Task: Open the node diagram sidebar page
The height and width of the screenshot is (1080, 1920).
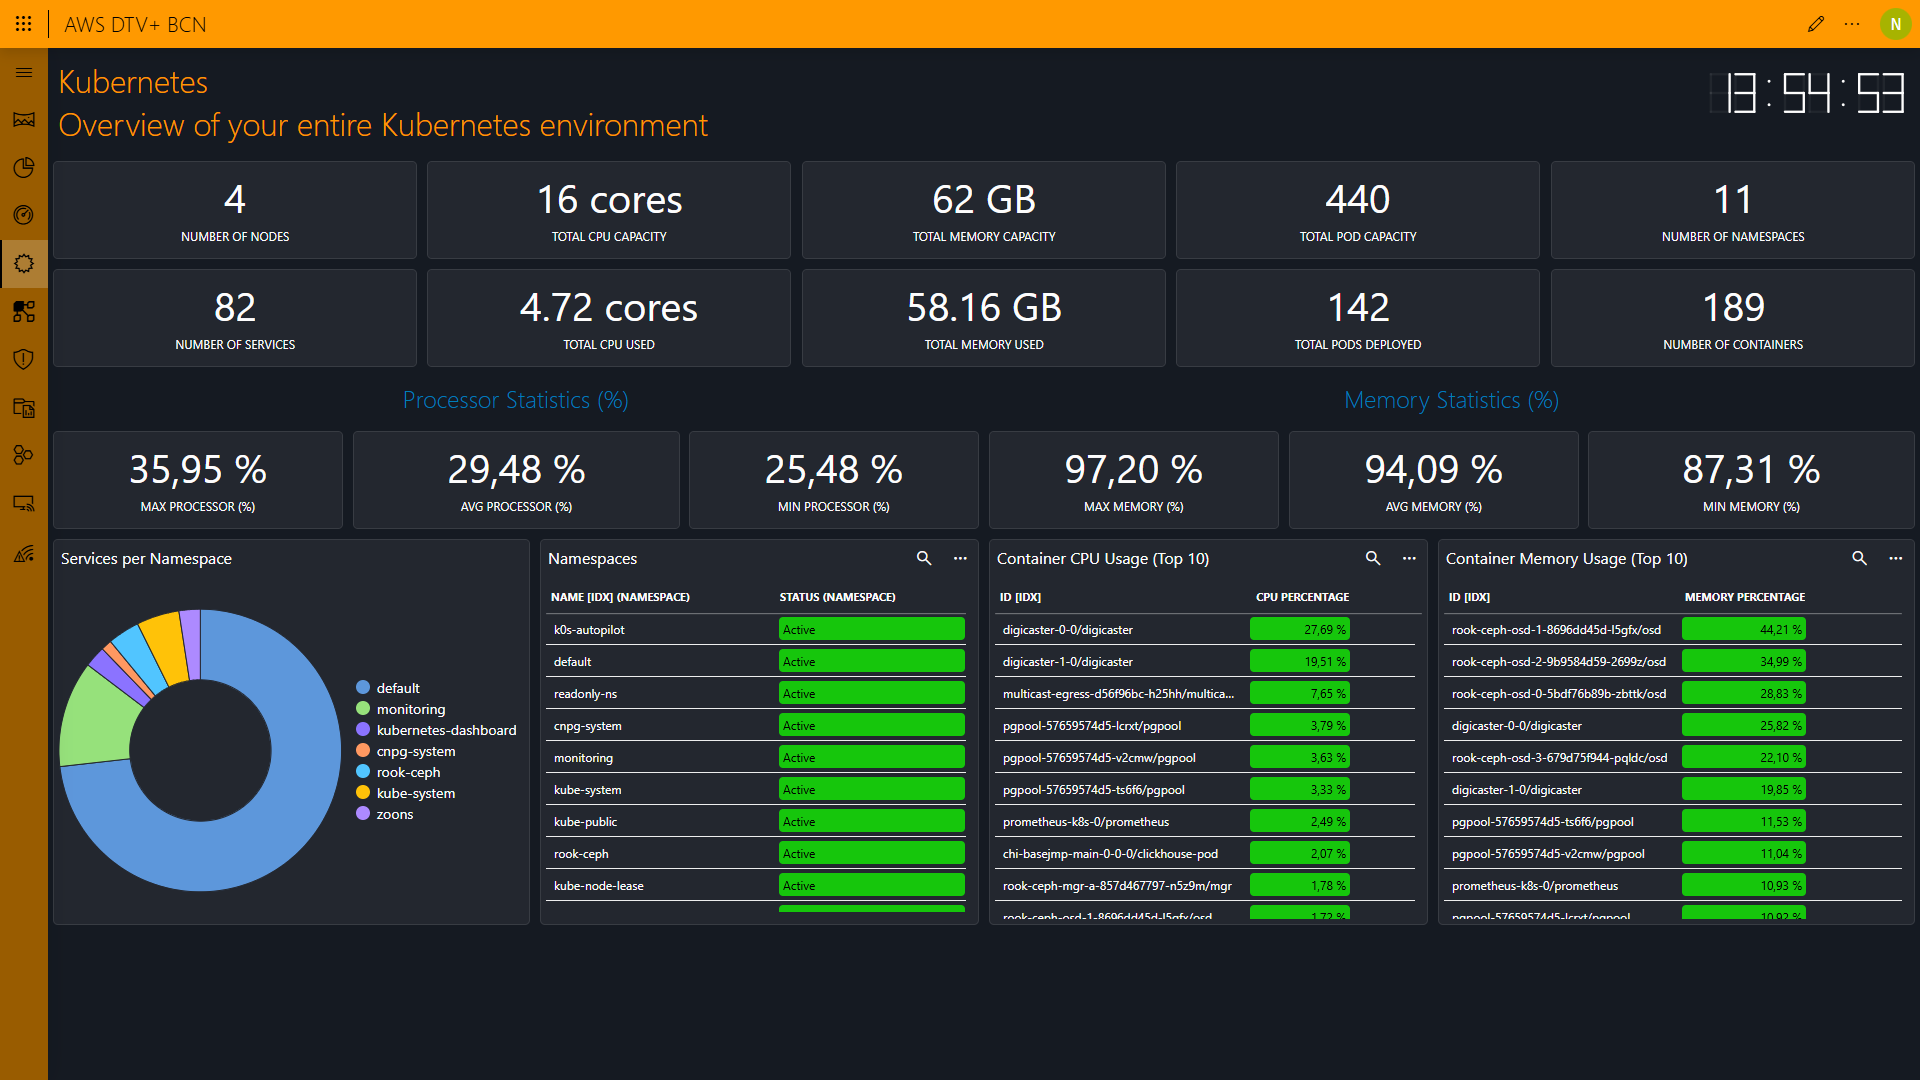Action: pos(24,311)
